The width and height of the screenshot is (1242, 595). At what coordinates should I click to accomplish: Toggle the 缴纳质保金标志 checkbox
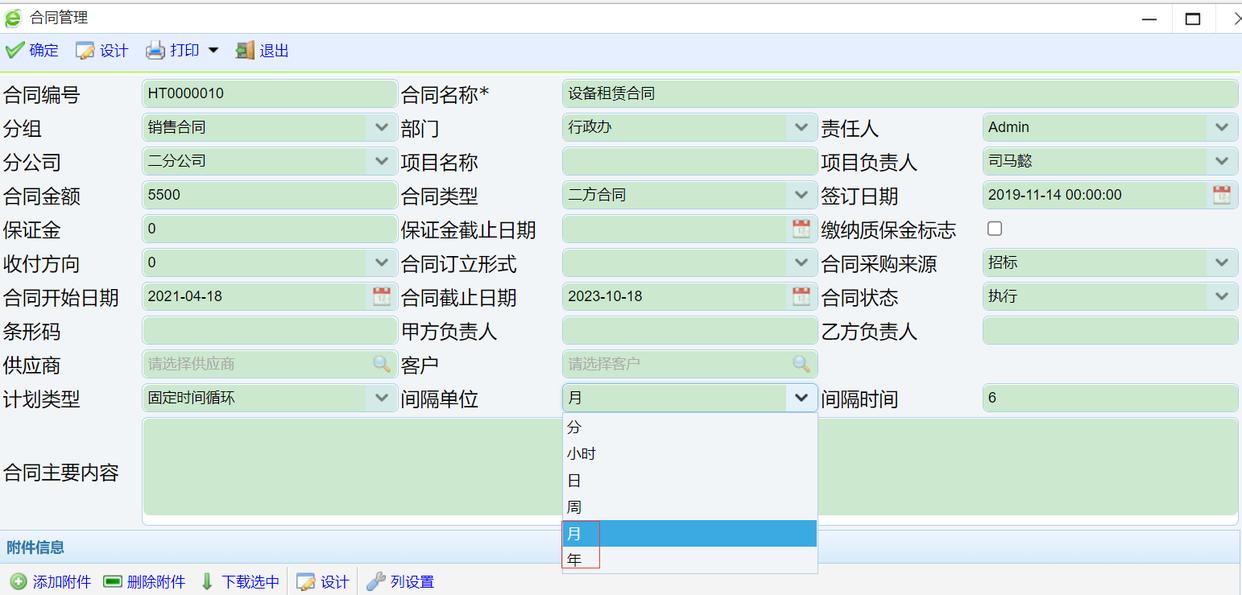(994, 229)
